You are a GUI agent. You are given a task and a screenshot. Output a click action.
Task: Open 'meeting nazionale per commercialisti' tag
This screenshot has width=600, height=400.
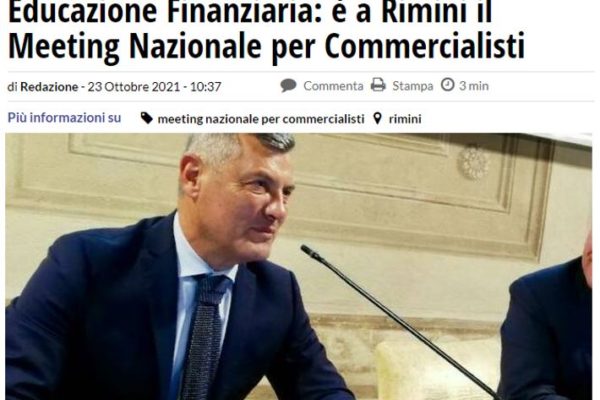[x=261, y=119]
